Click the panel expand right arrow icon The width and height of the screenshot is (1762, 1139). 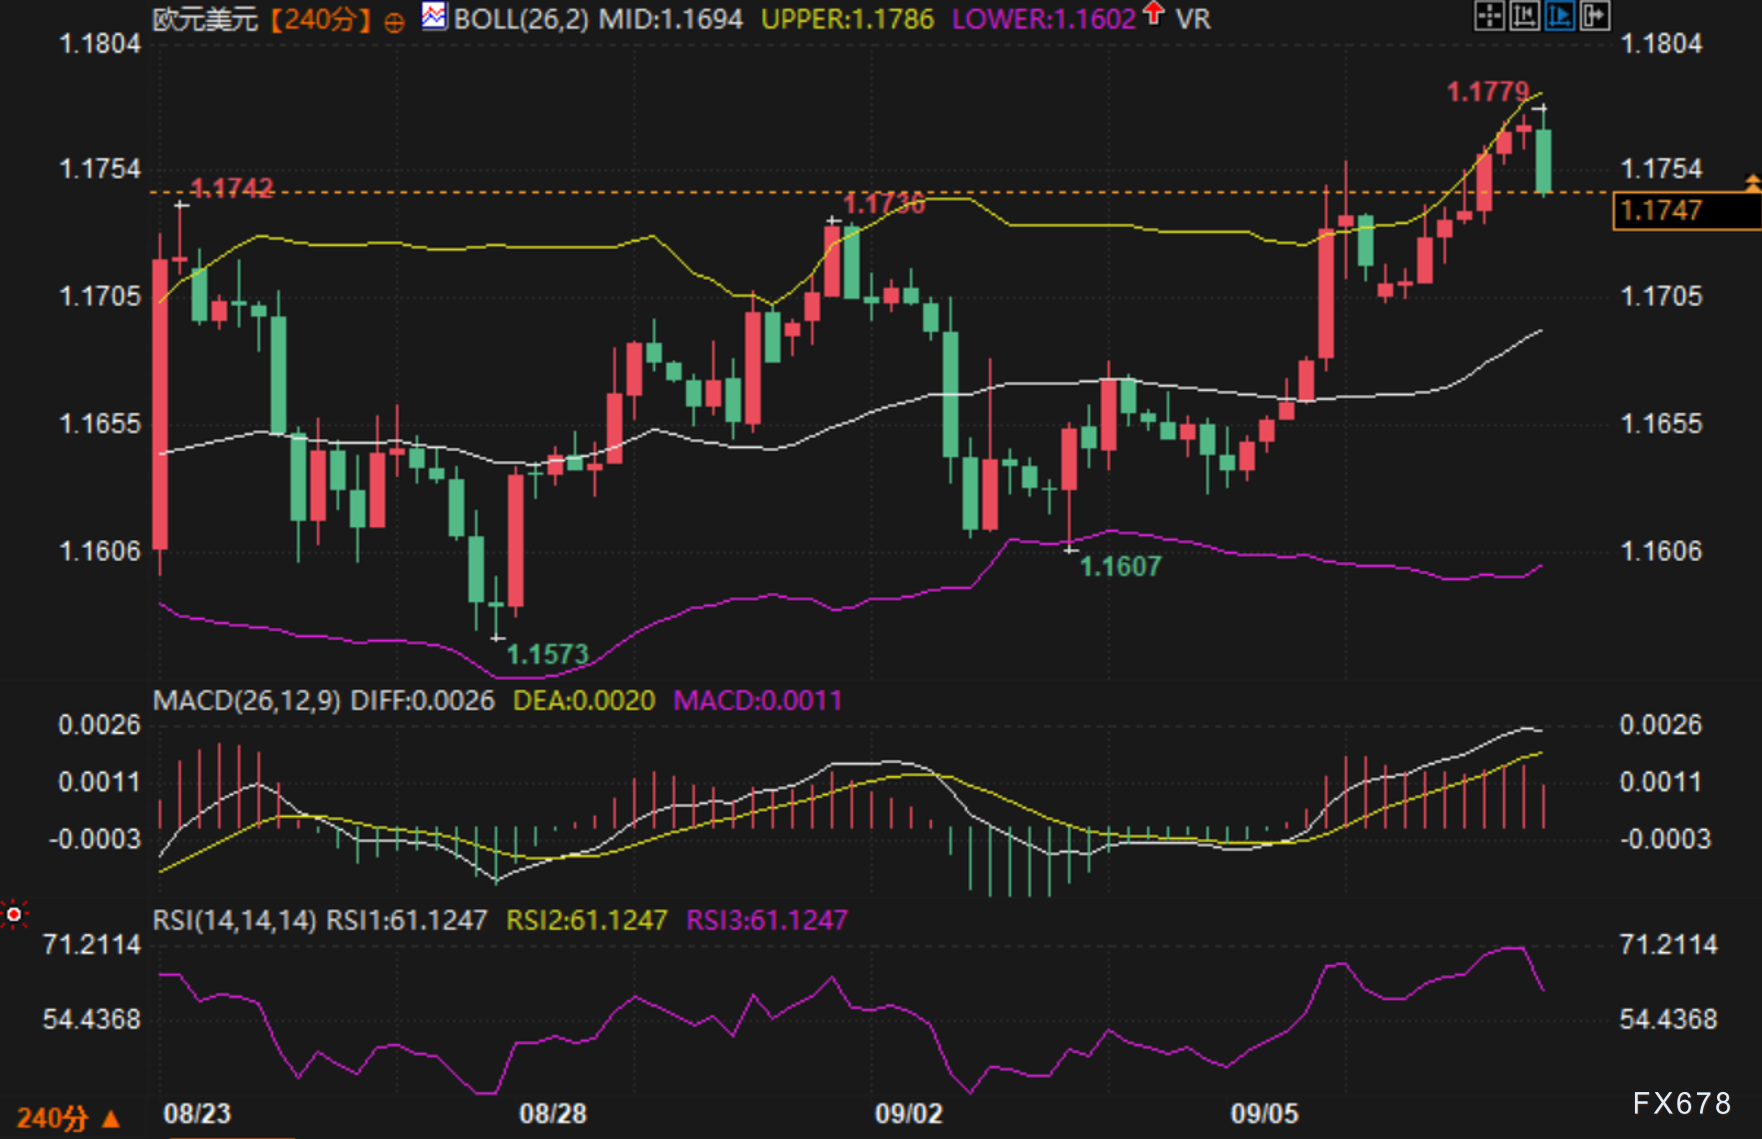[1594, 16]
